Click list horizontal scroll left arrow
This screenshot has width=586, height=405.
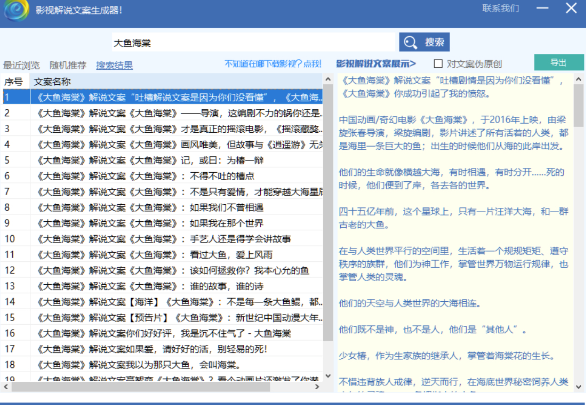coord(5,387)
